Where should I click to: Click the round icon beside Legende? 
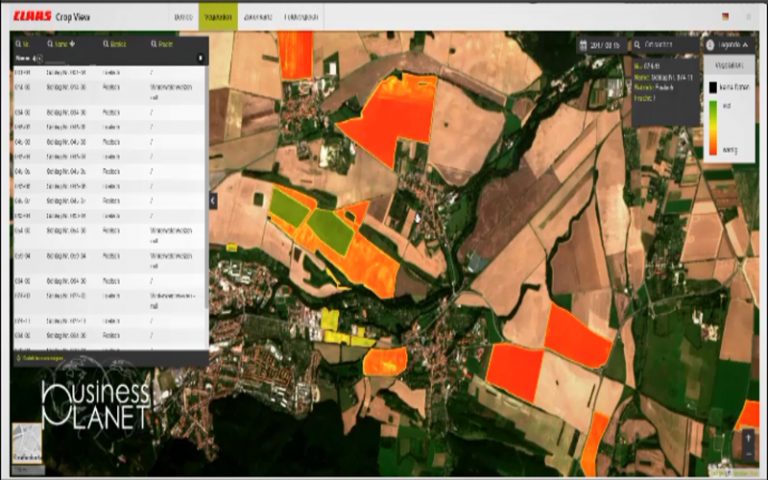(x=710, y=45)
